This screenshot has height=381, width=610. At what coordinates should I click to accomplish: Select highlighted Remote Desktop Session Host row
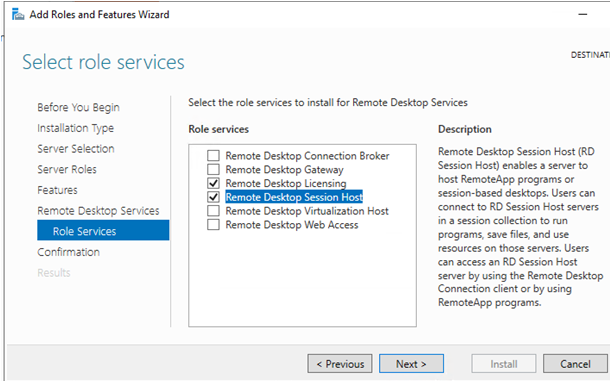(x=294, y=197)
